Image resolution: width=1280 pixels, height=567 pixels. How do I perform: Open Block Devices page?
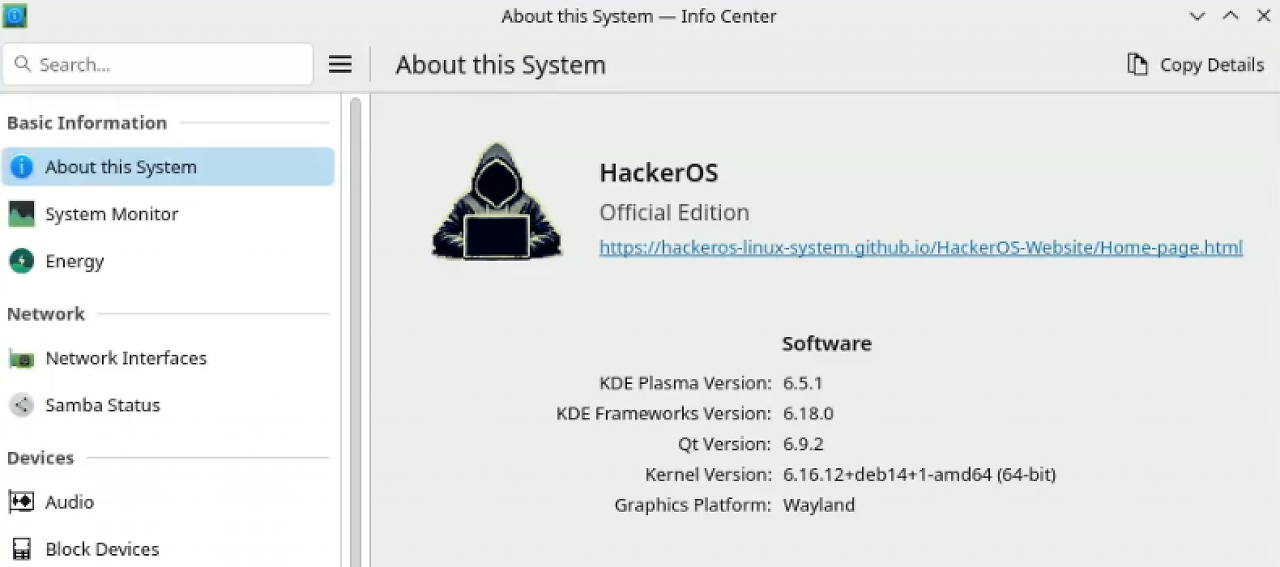point(168,549)
